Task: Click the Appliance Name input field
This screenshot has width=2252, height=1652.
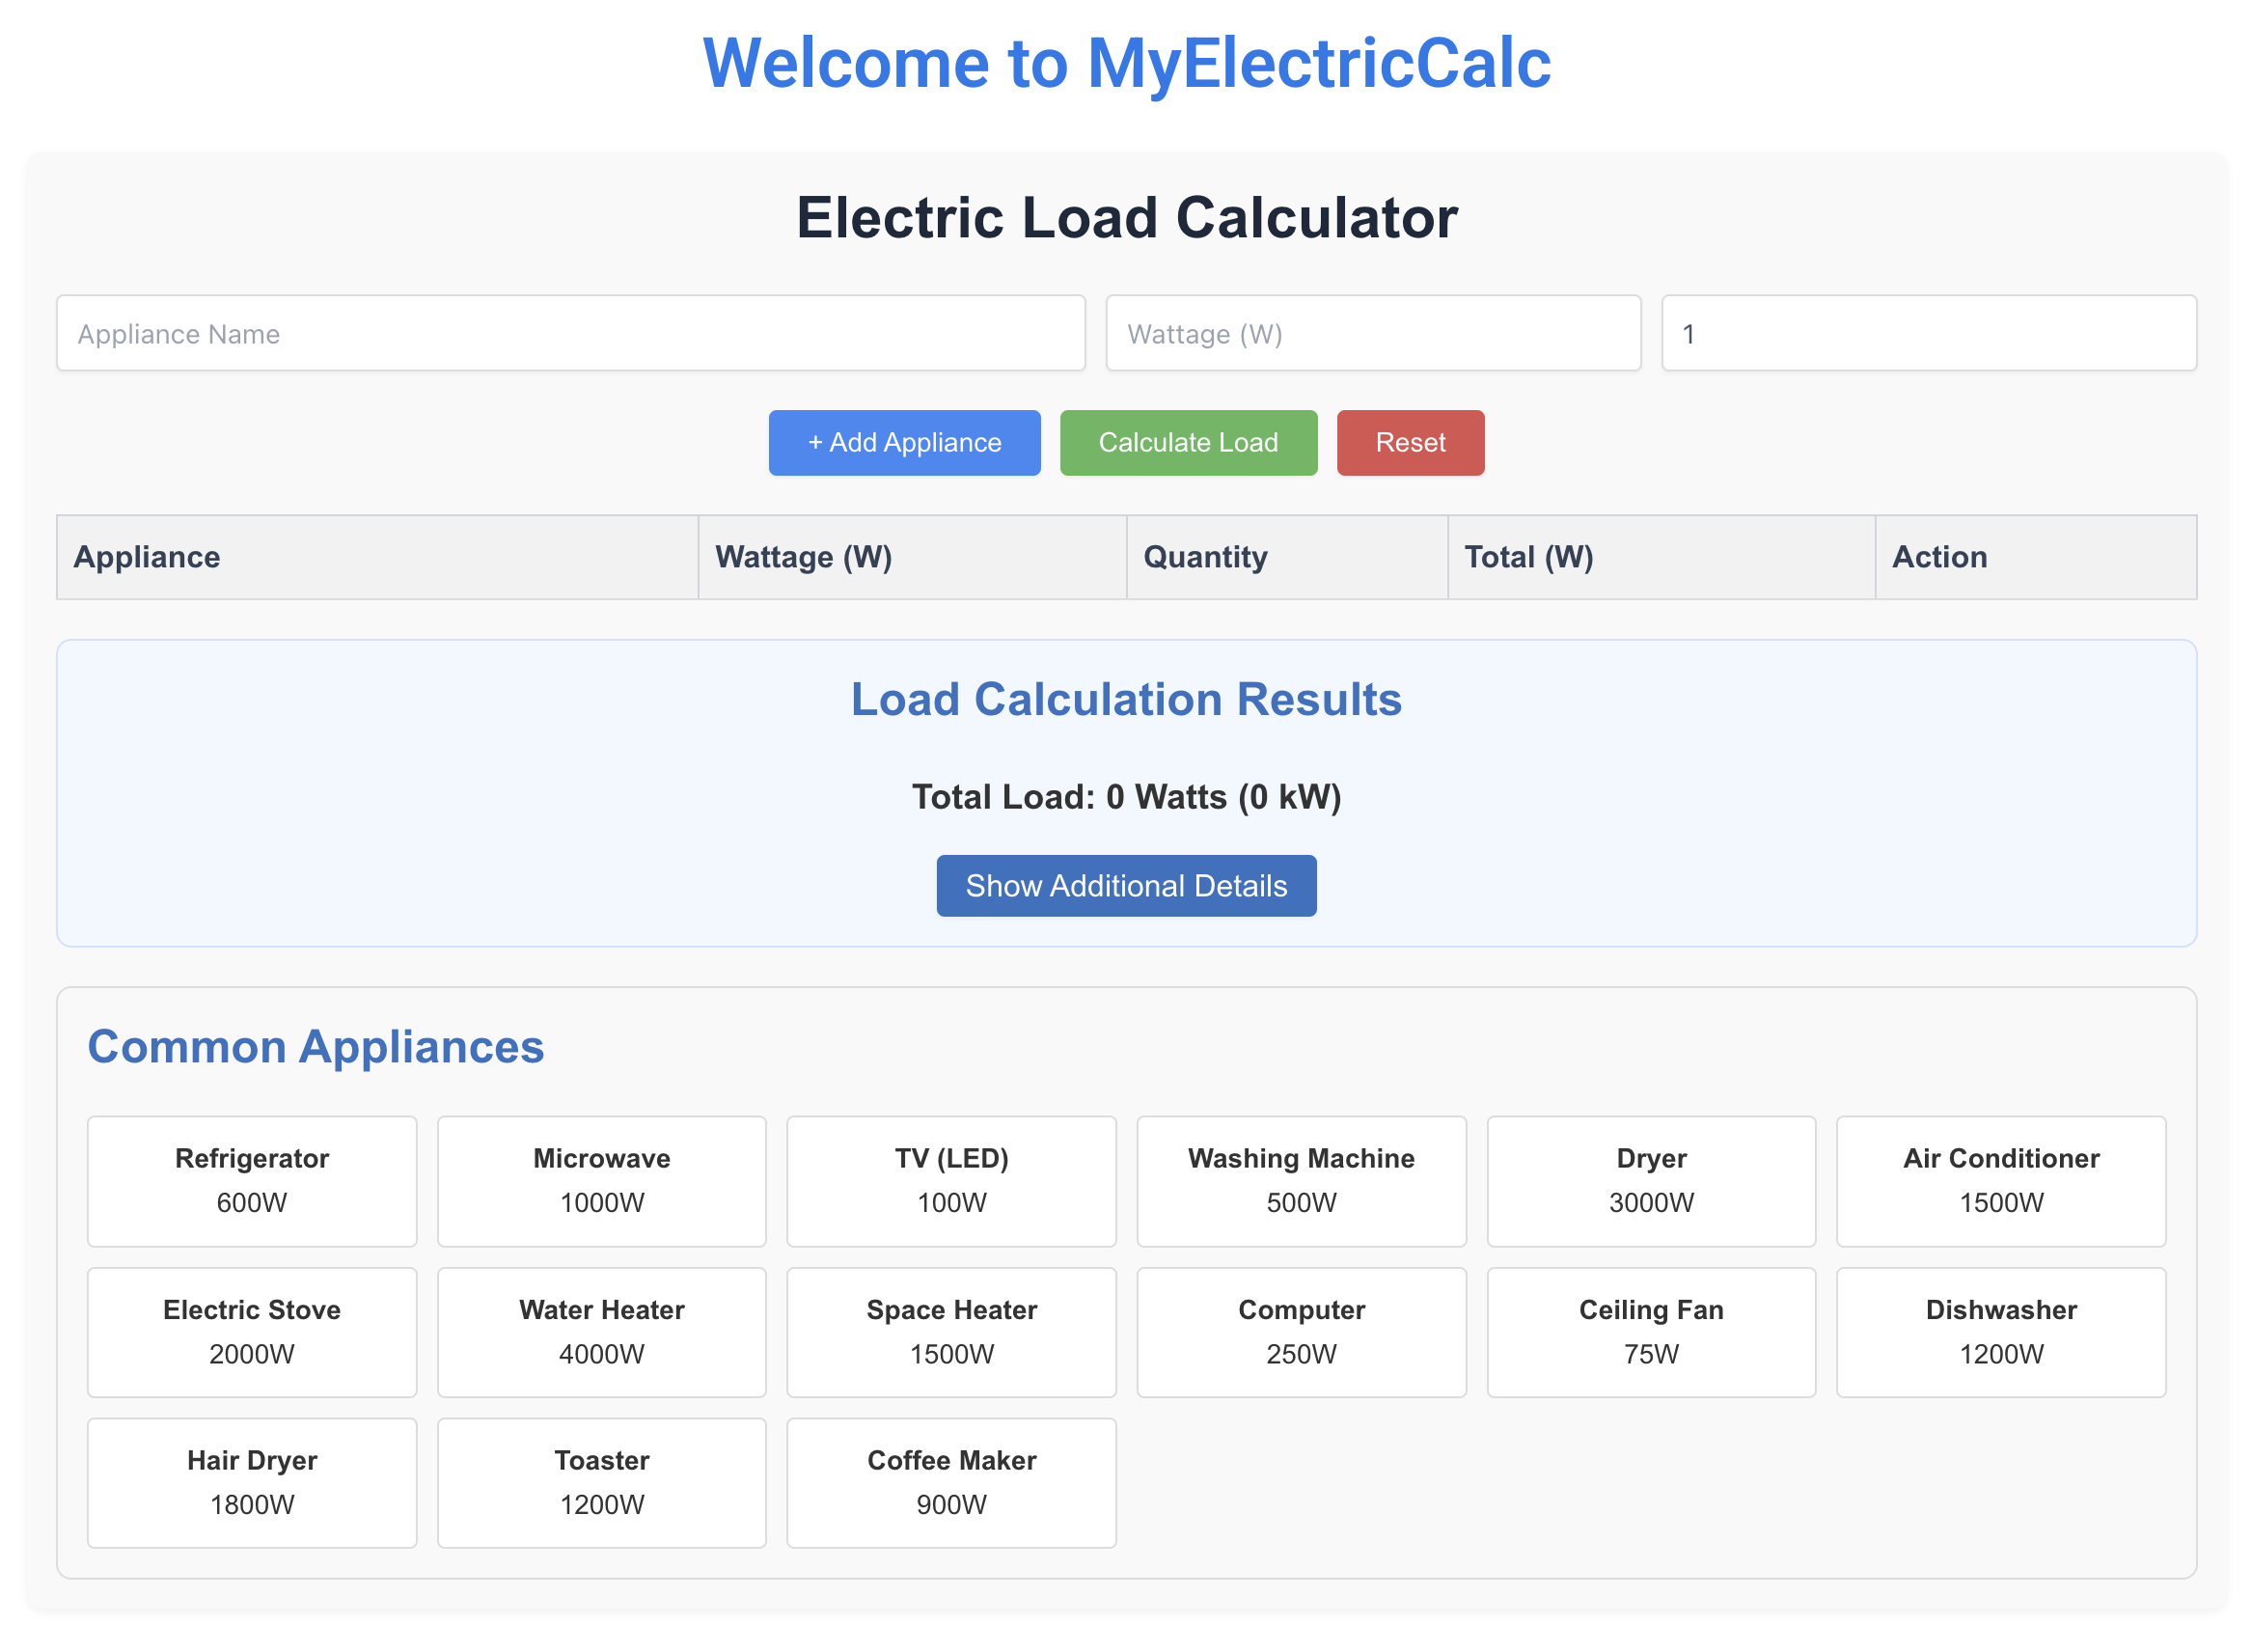Action: [570, 333]
